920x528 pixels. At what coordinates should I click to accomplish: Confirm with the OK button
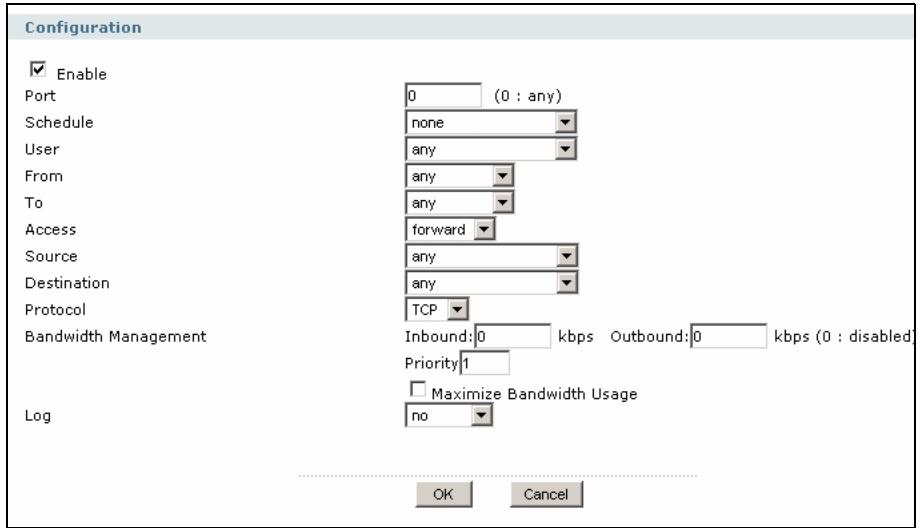point(444,495)
